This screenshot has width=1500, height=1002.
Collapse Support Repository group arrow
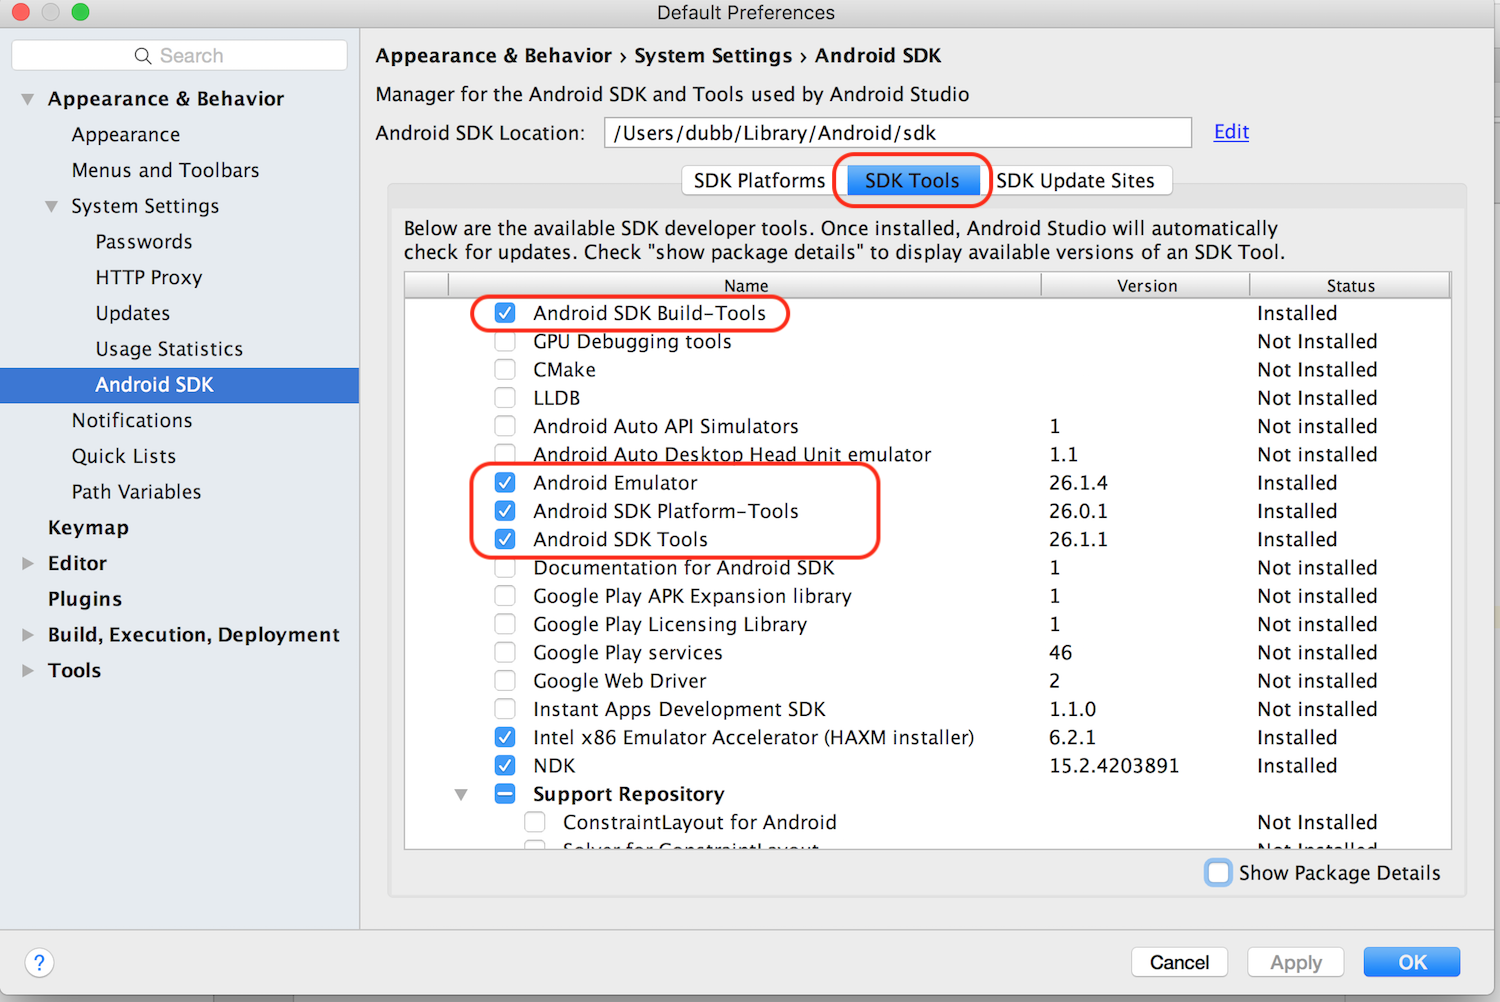tap(461, 794)
